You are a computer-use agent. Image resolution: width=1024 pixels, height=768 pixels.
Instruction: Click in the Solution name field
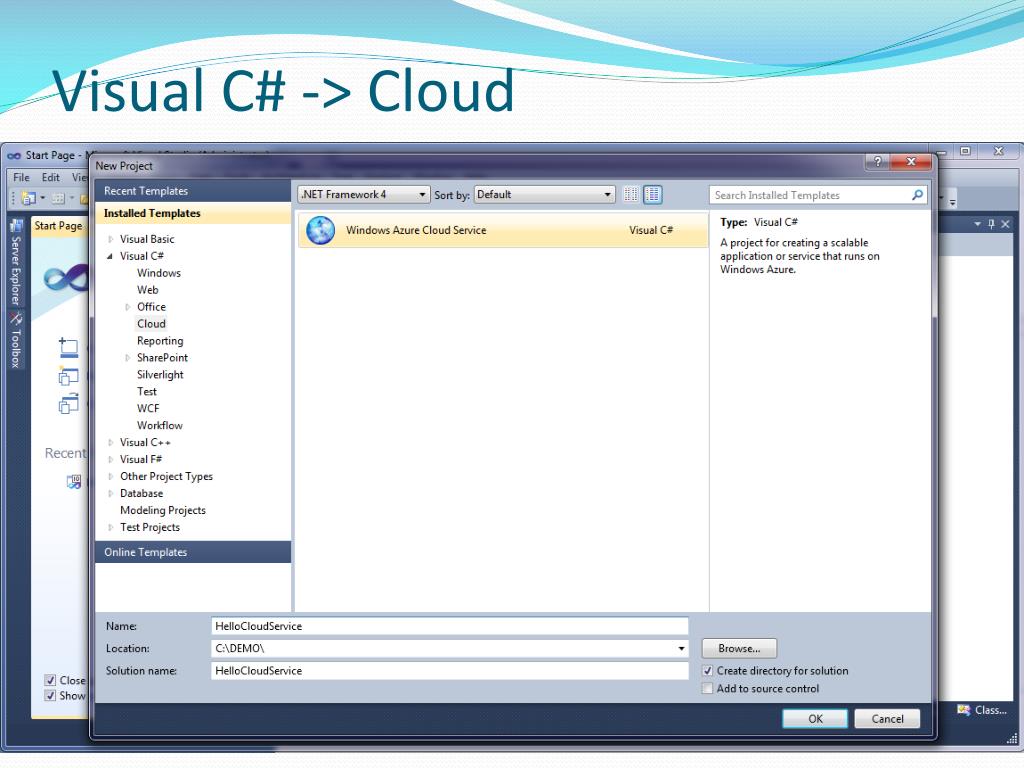coord(450,671)
